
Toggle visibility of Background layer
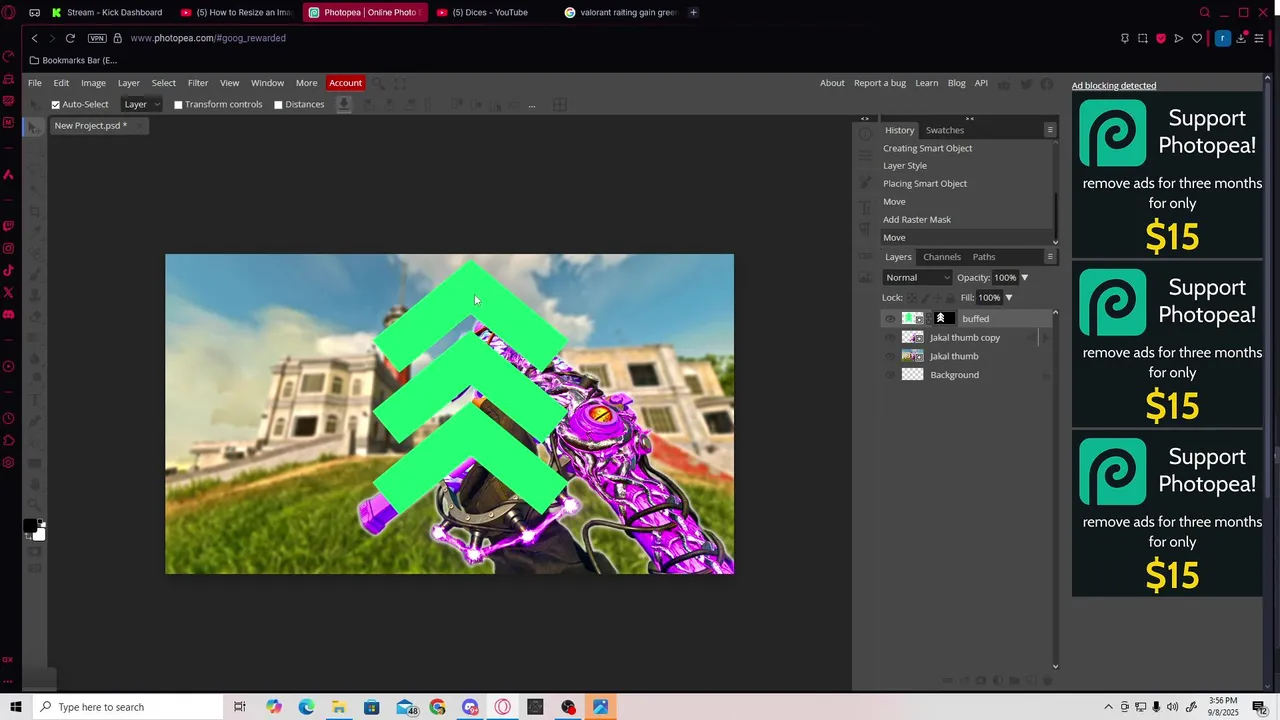pos(890,375)
